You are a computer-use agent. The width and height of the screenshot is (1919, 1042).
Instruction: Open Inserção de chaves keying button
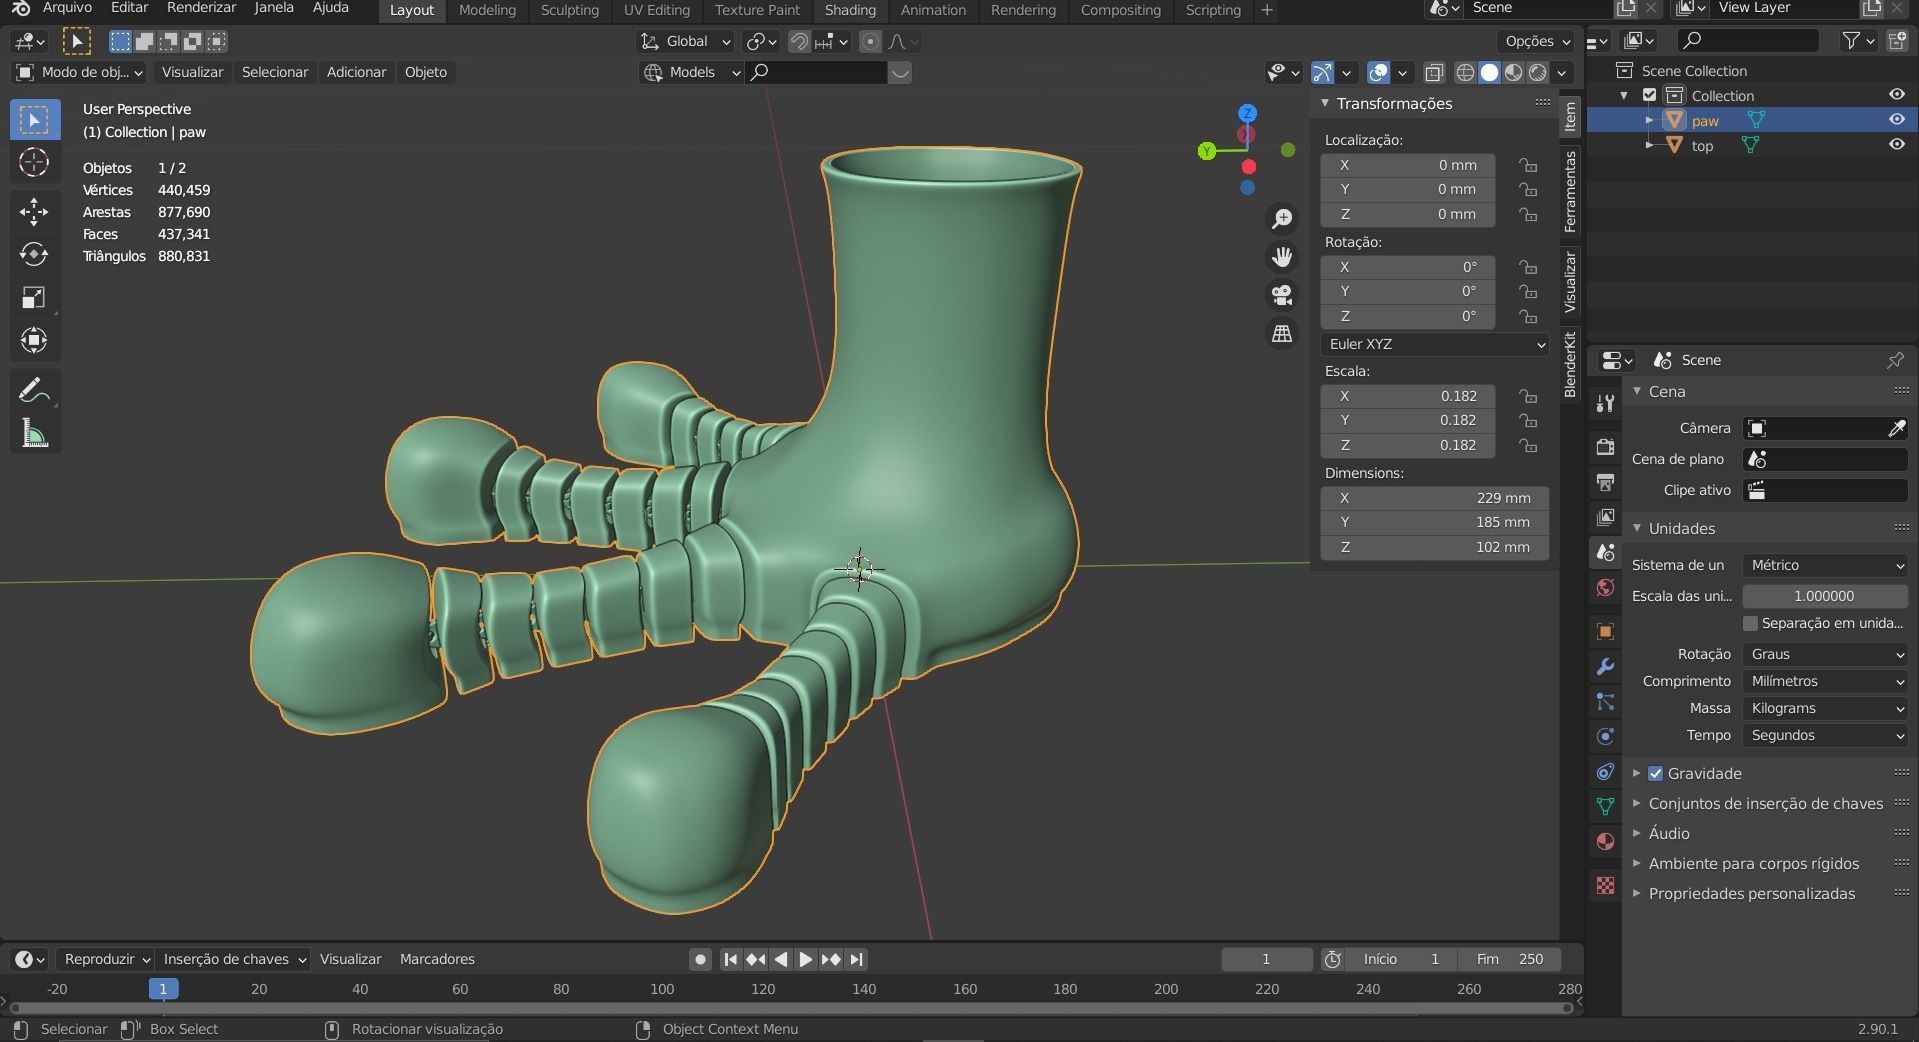pyautogui.click(x=235, y=959)
